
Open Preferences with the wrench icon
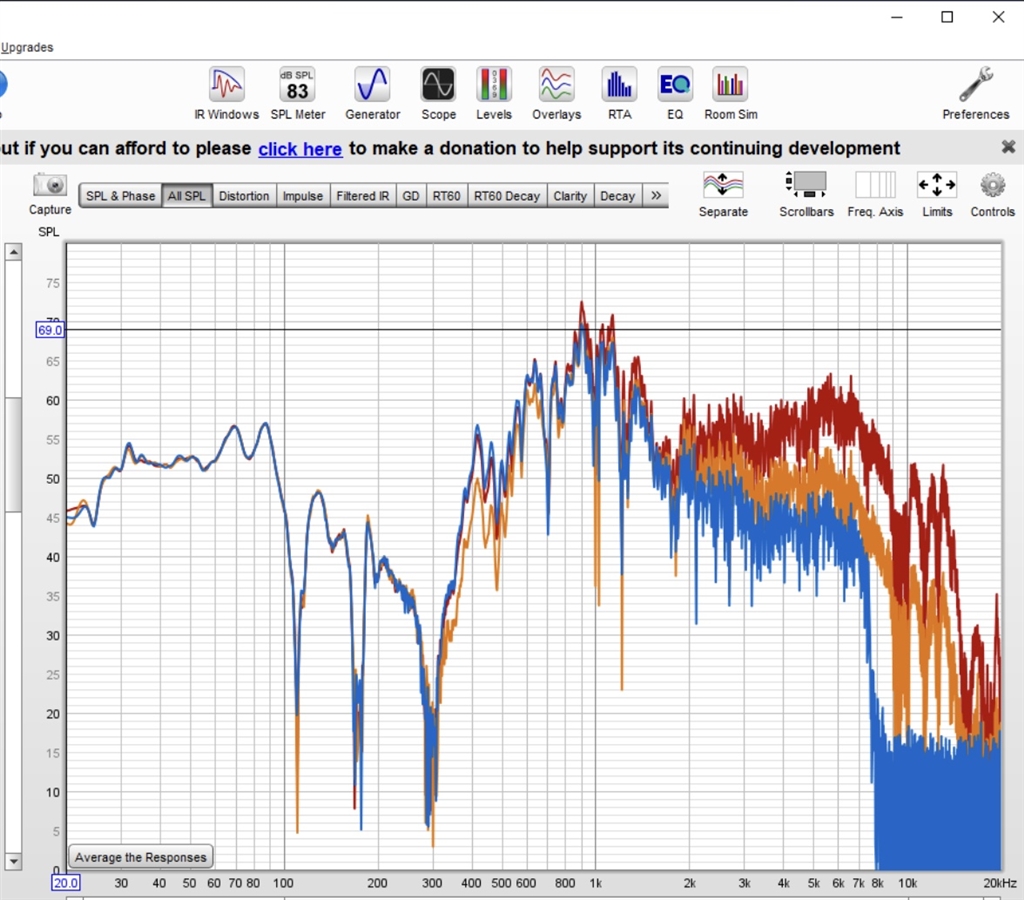click(x=976, y=93)
